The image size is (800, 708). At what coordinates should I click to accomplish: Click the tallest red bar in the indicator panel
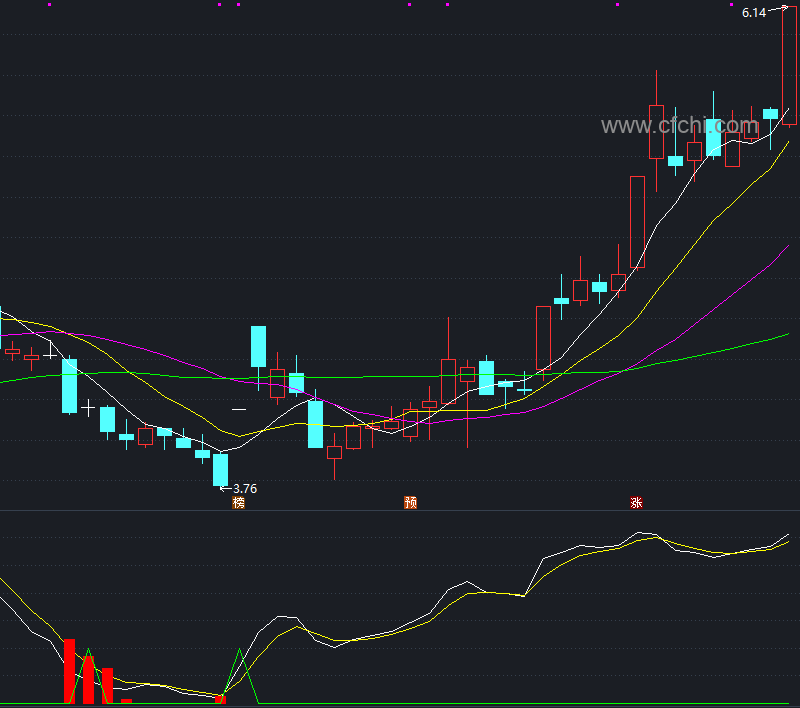(x=69, y=671)
